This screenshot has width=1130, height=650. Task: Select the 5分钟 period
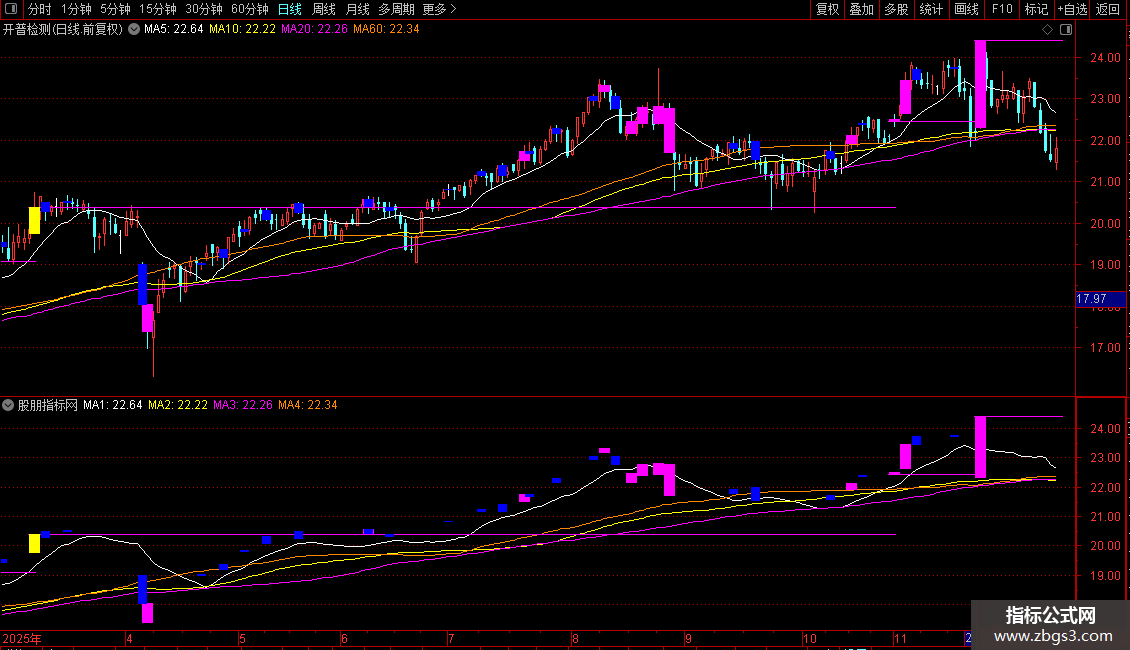pyautogui.click(x=115, y=9)
